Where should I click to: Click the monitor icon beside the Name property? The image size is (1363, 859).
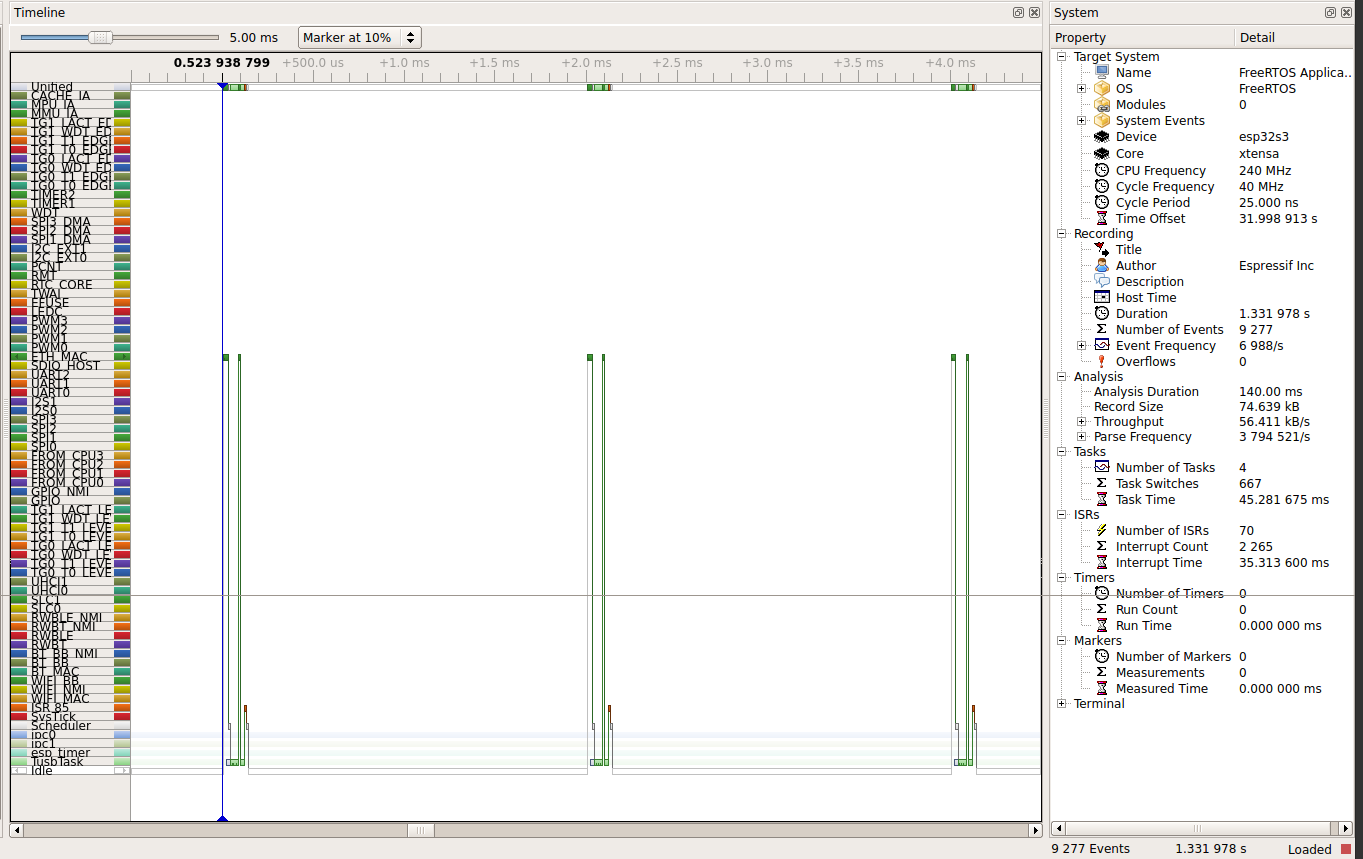click(x=1101, y=72)
